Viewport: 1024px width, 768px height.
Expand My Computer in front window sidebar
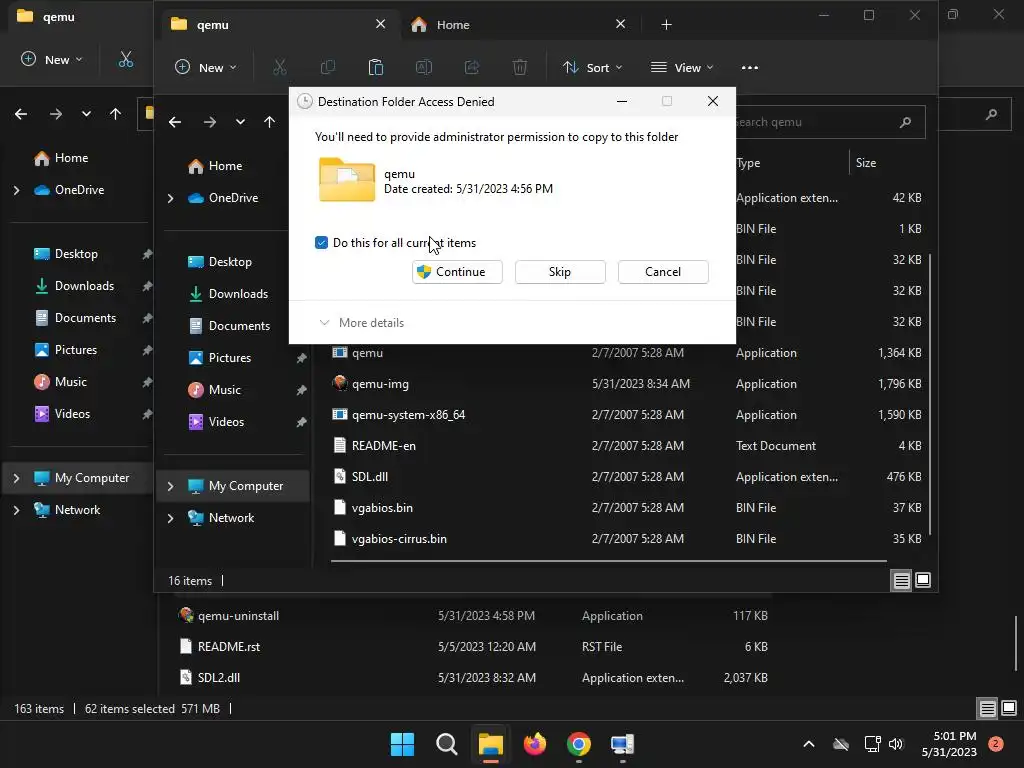click(170, 486)
